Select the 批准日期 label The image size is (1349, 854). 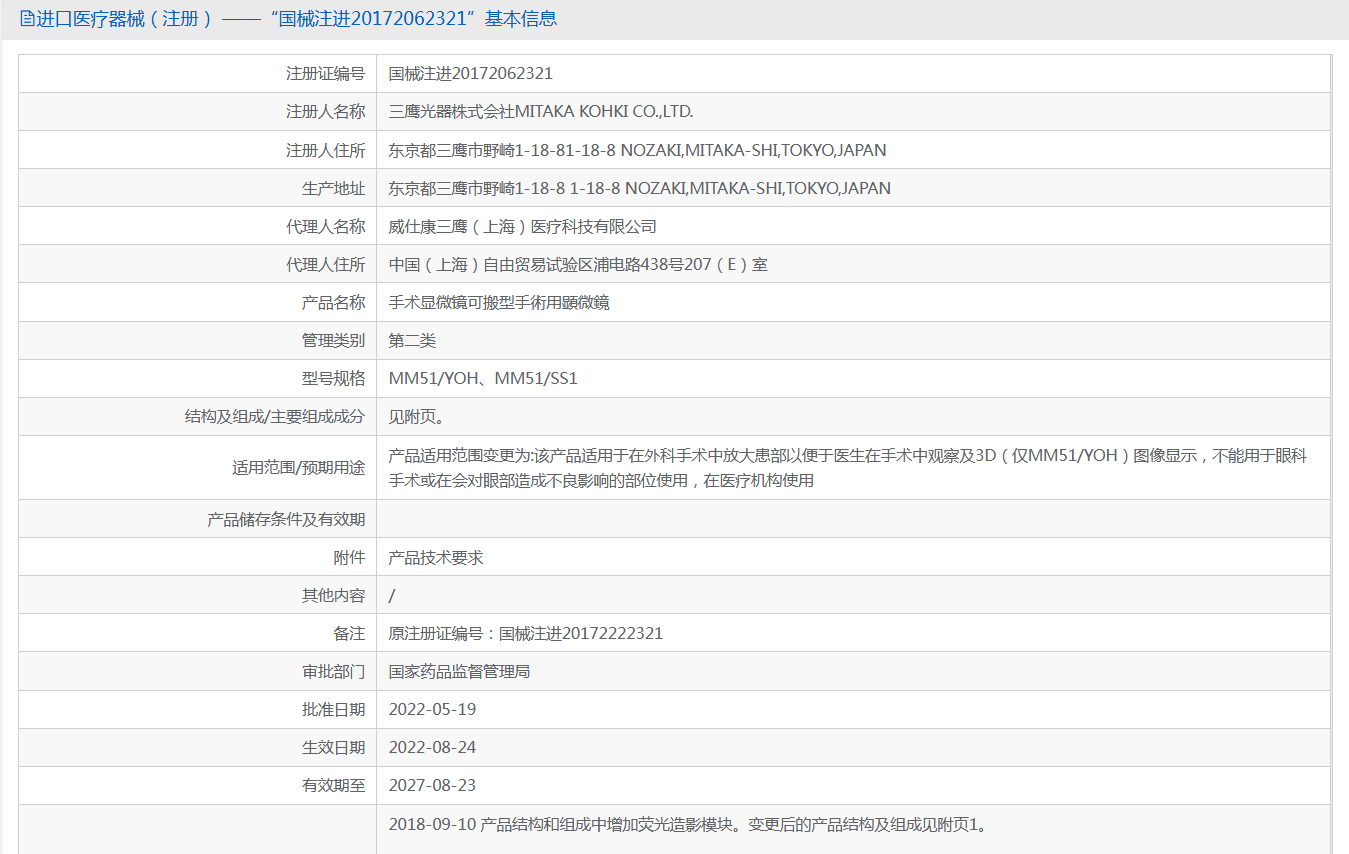point(334,709)
